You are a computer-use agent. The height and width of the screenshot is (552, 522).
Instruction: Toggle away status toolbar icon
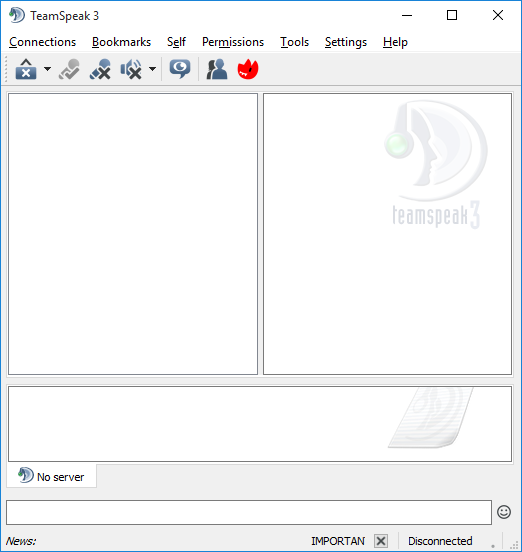click(69, 69)
